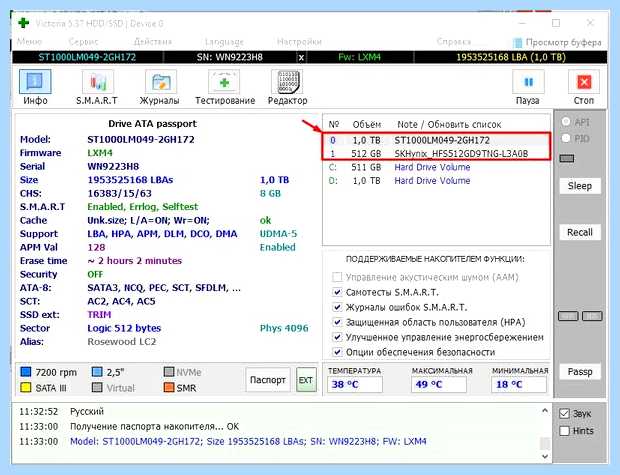Click the orange SMR indicator square
Image resolution: width=620 pixels, height=475 pixels.
pyautogui.click(x=169, y=387)
